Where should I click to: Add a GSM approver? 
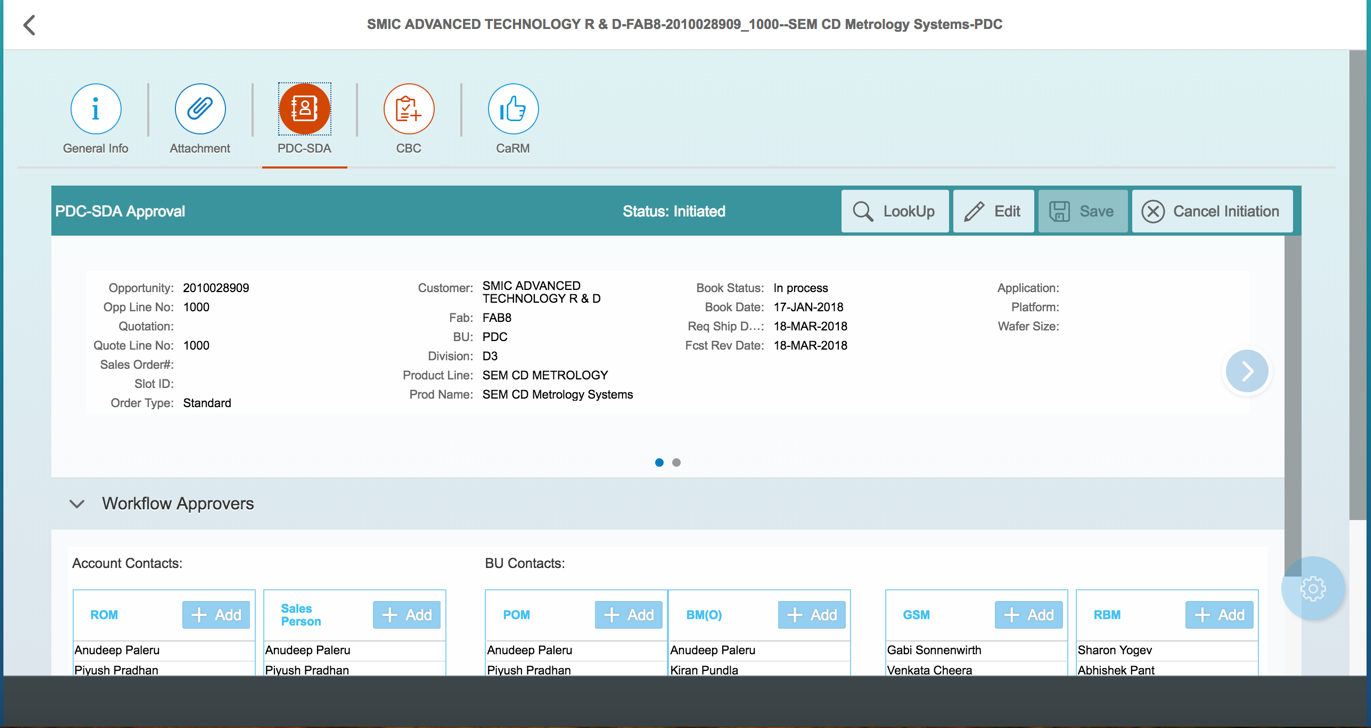pos(1029,615)
